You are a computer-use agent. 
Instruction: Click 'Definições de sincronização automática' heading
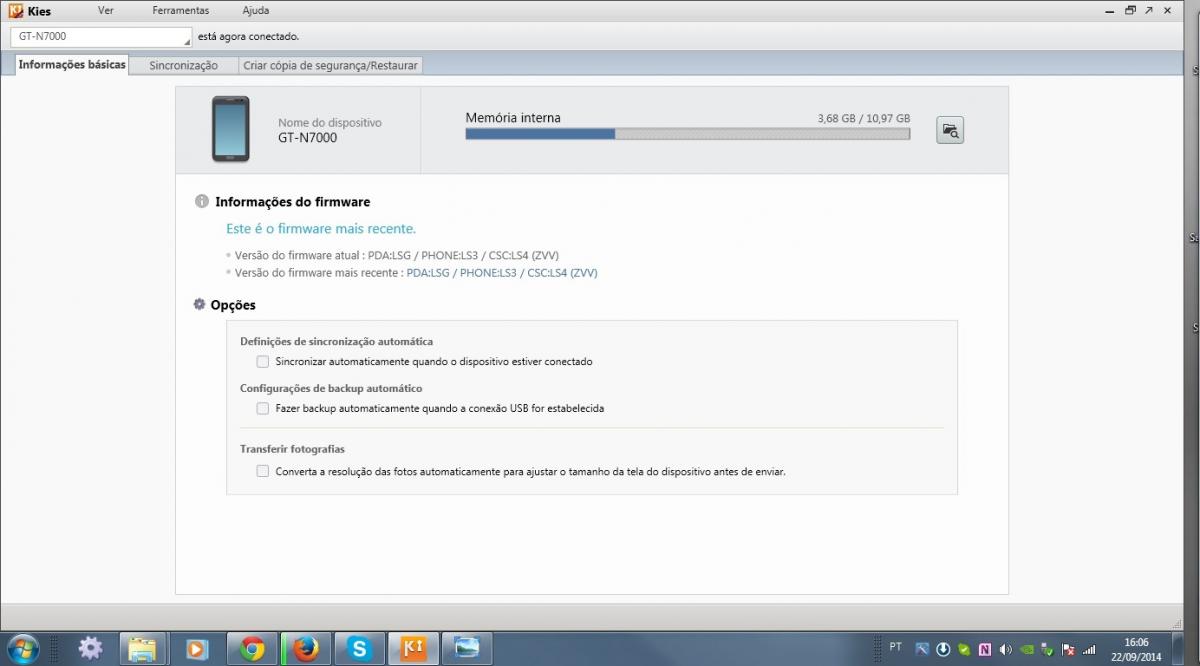pos(337,342)
